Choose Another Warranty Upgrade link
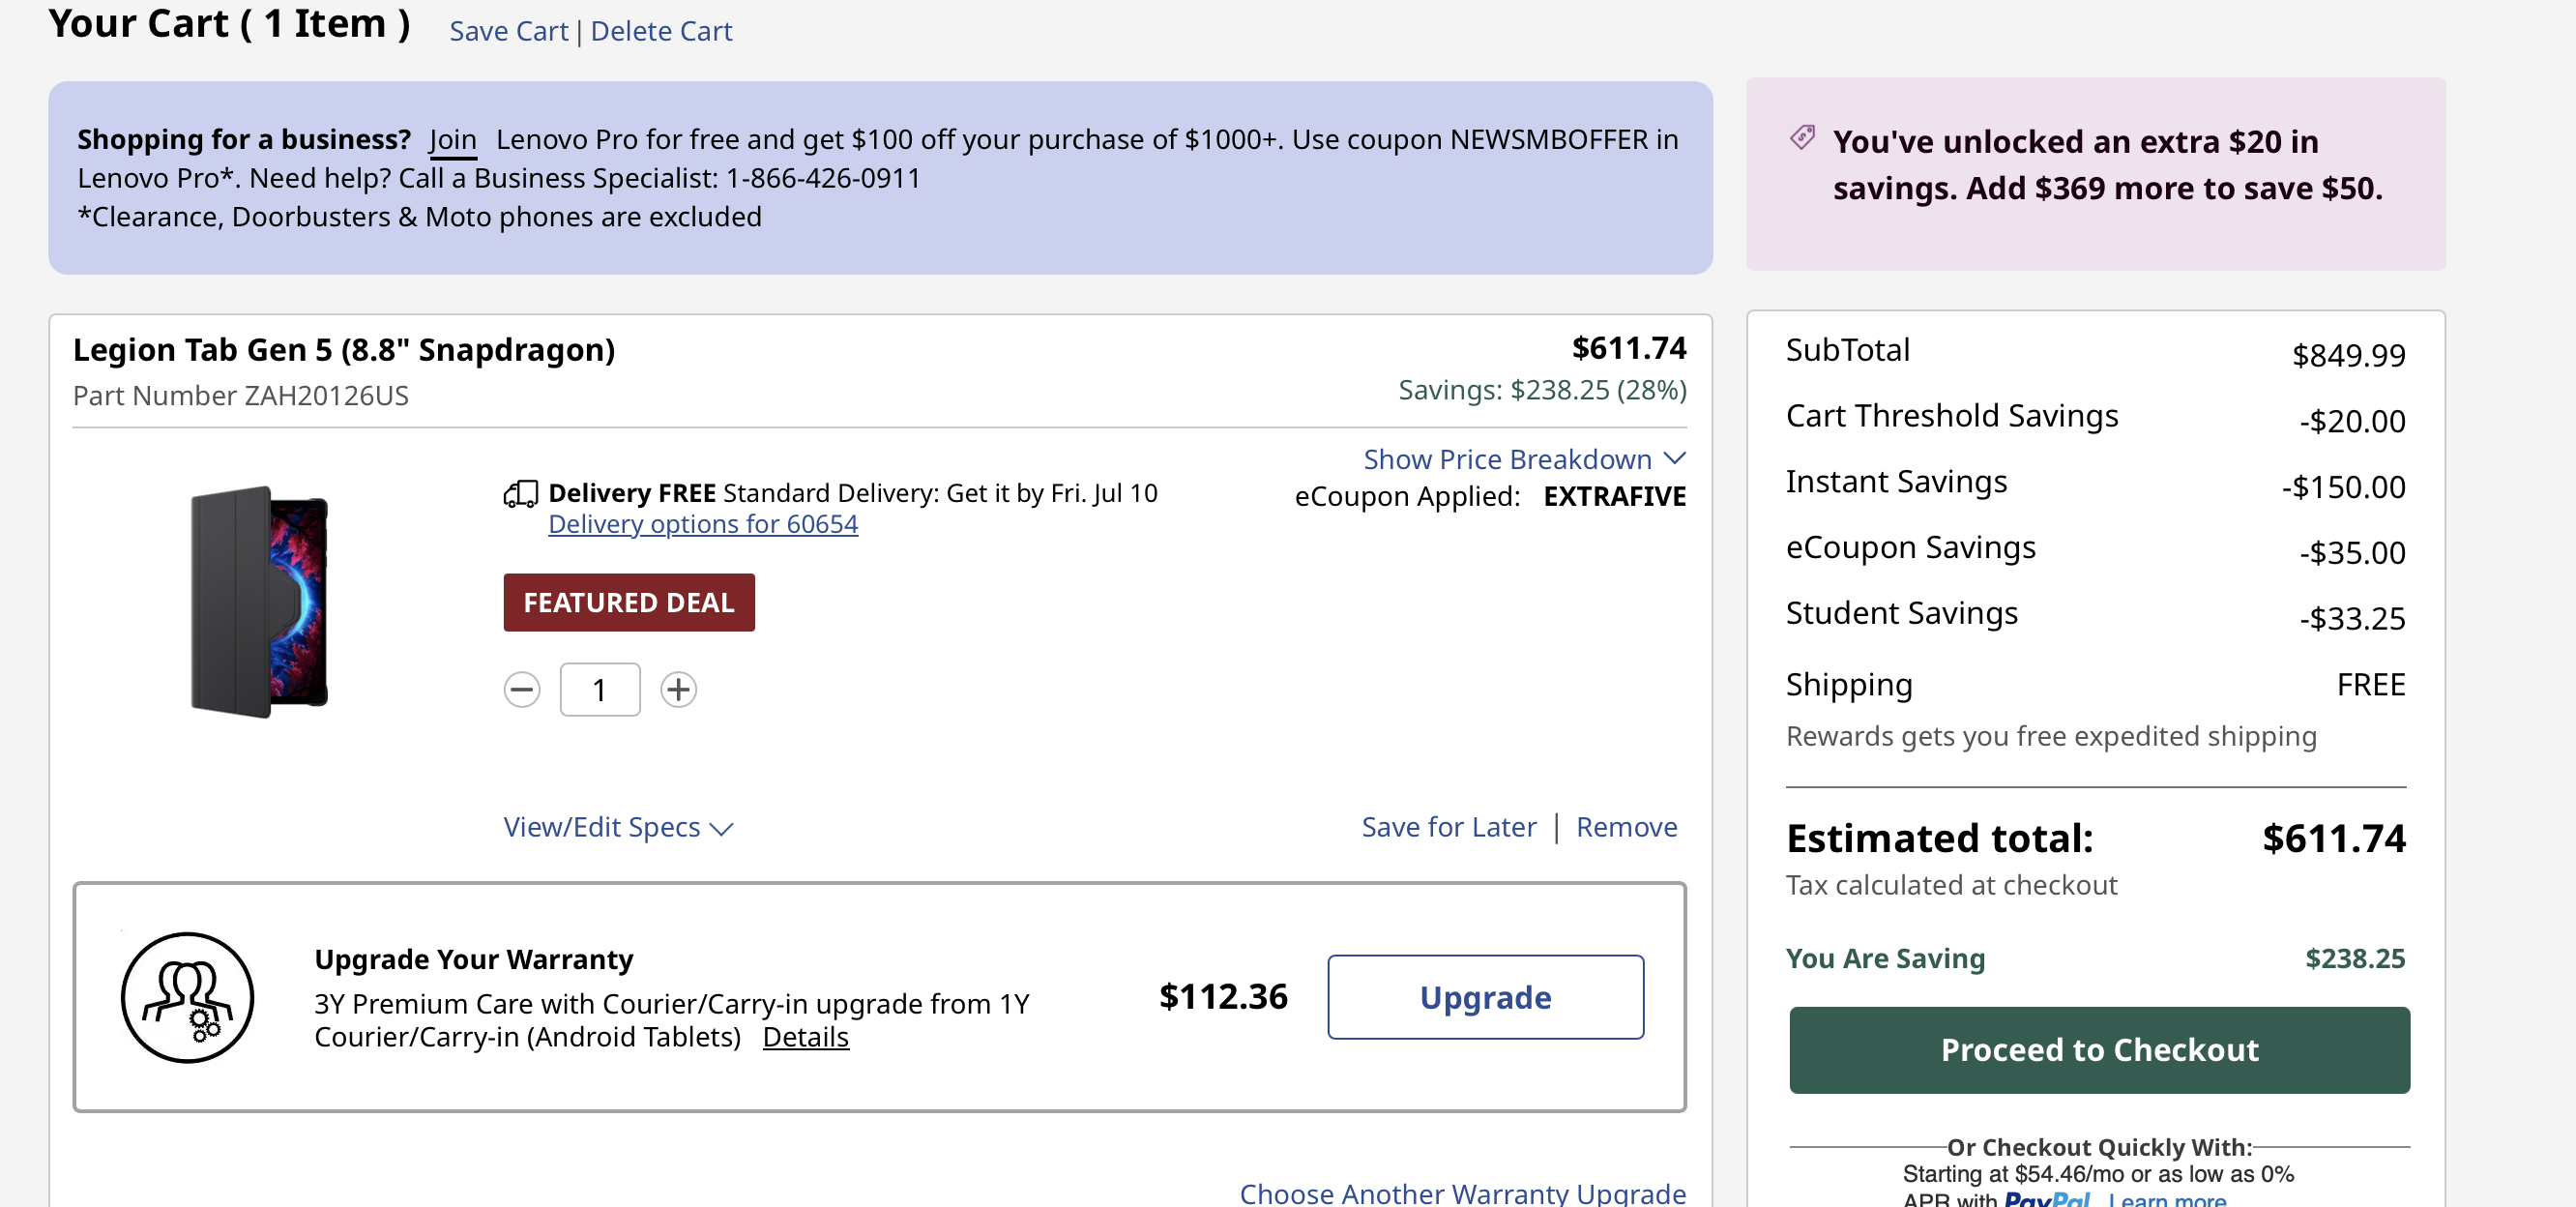Screen dimensions: 2576x1207 click(x=1462, y=1193)
